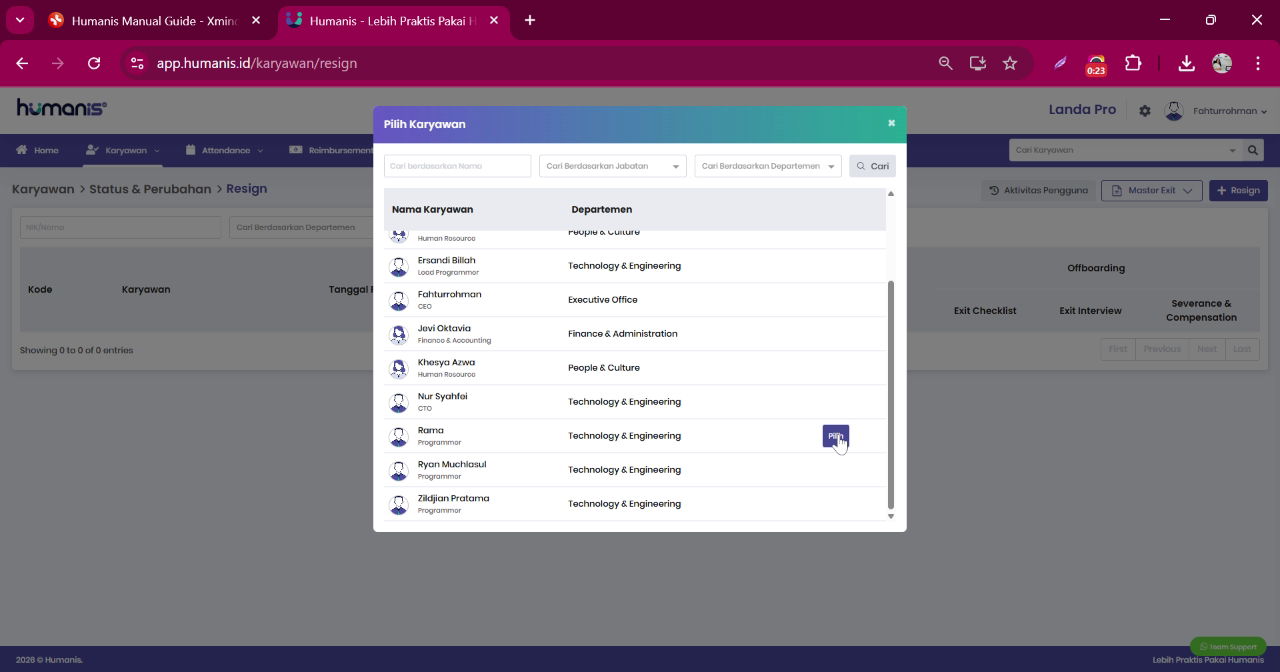Select employee name Ersandi Billah
Screen dimensions: 1280x672
[446, 260]
